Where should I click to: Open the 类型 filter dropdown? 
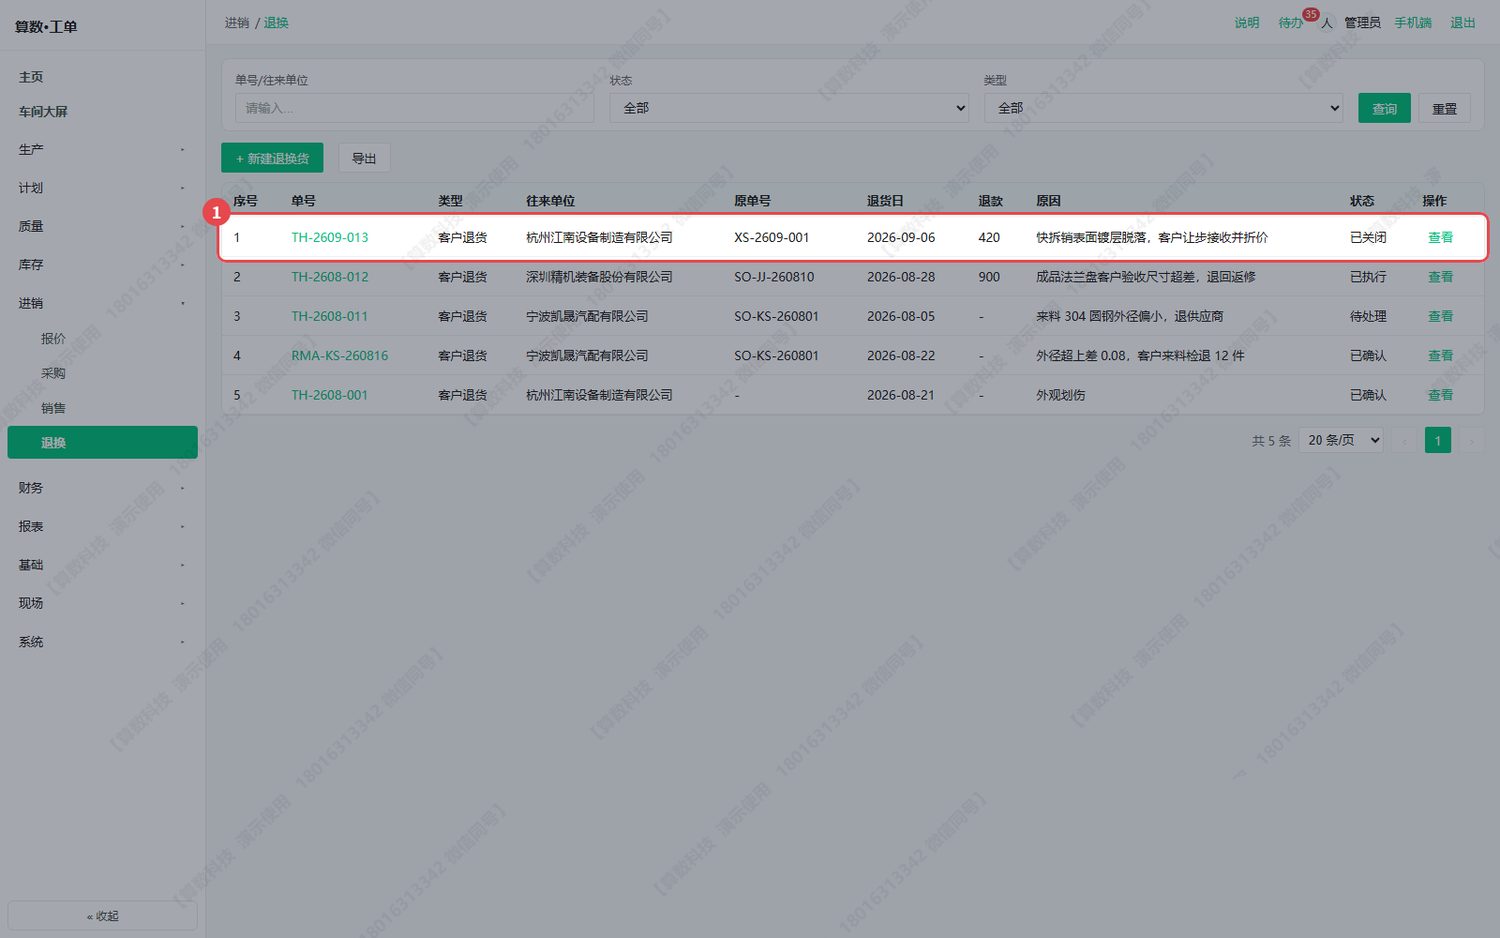tap(1164, 108)
